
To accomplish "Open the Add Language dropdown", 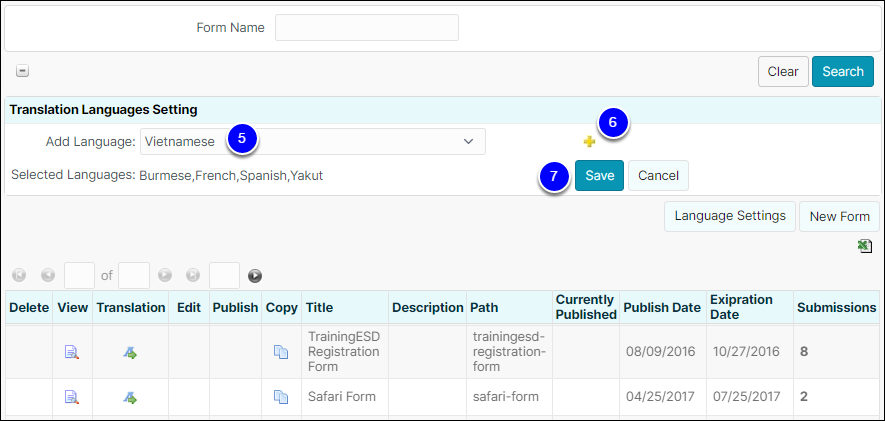I will (x=313, y=141).
